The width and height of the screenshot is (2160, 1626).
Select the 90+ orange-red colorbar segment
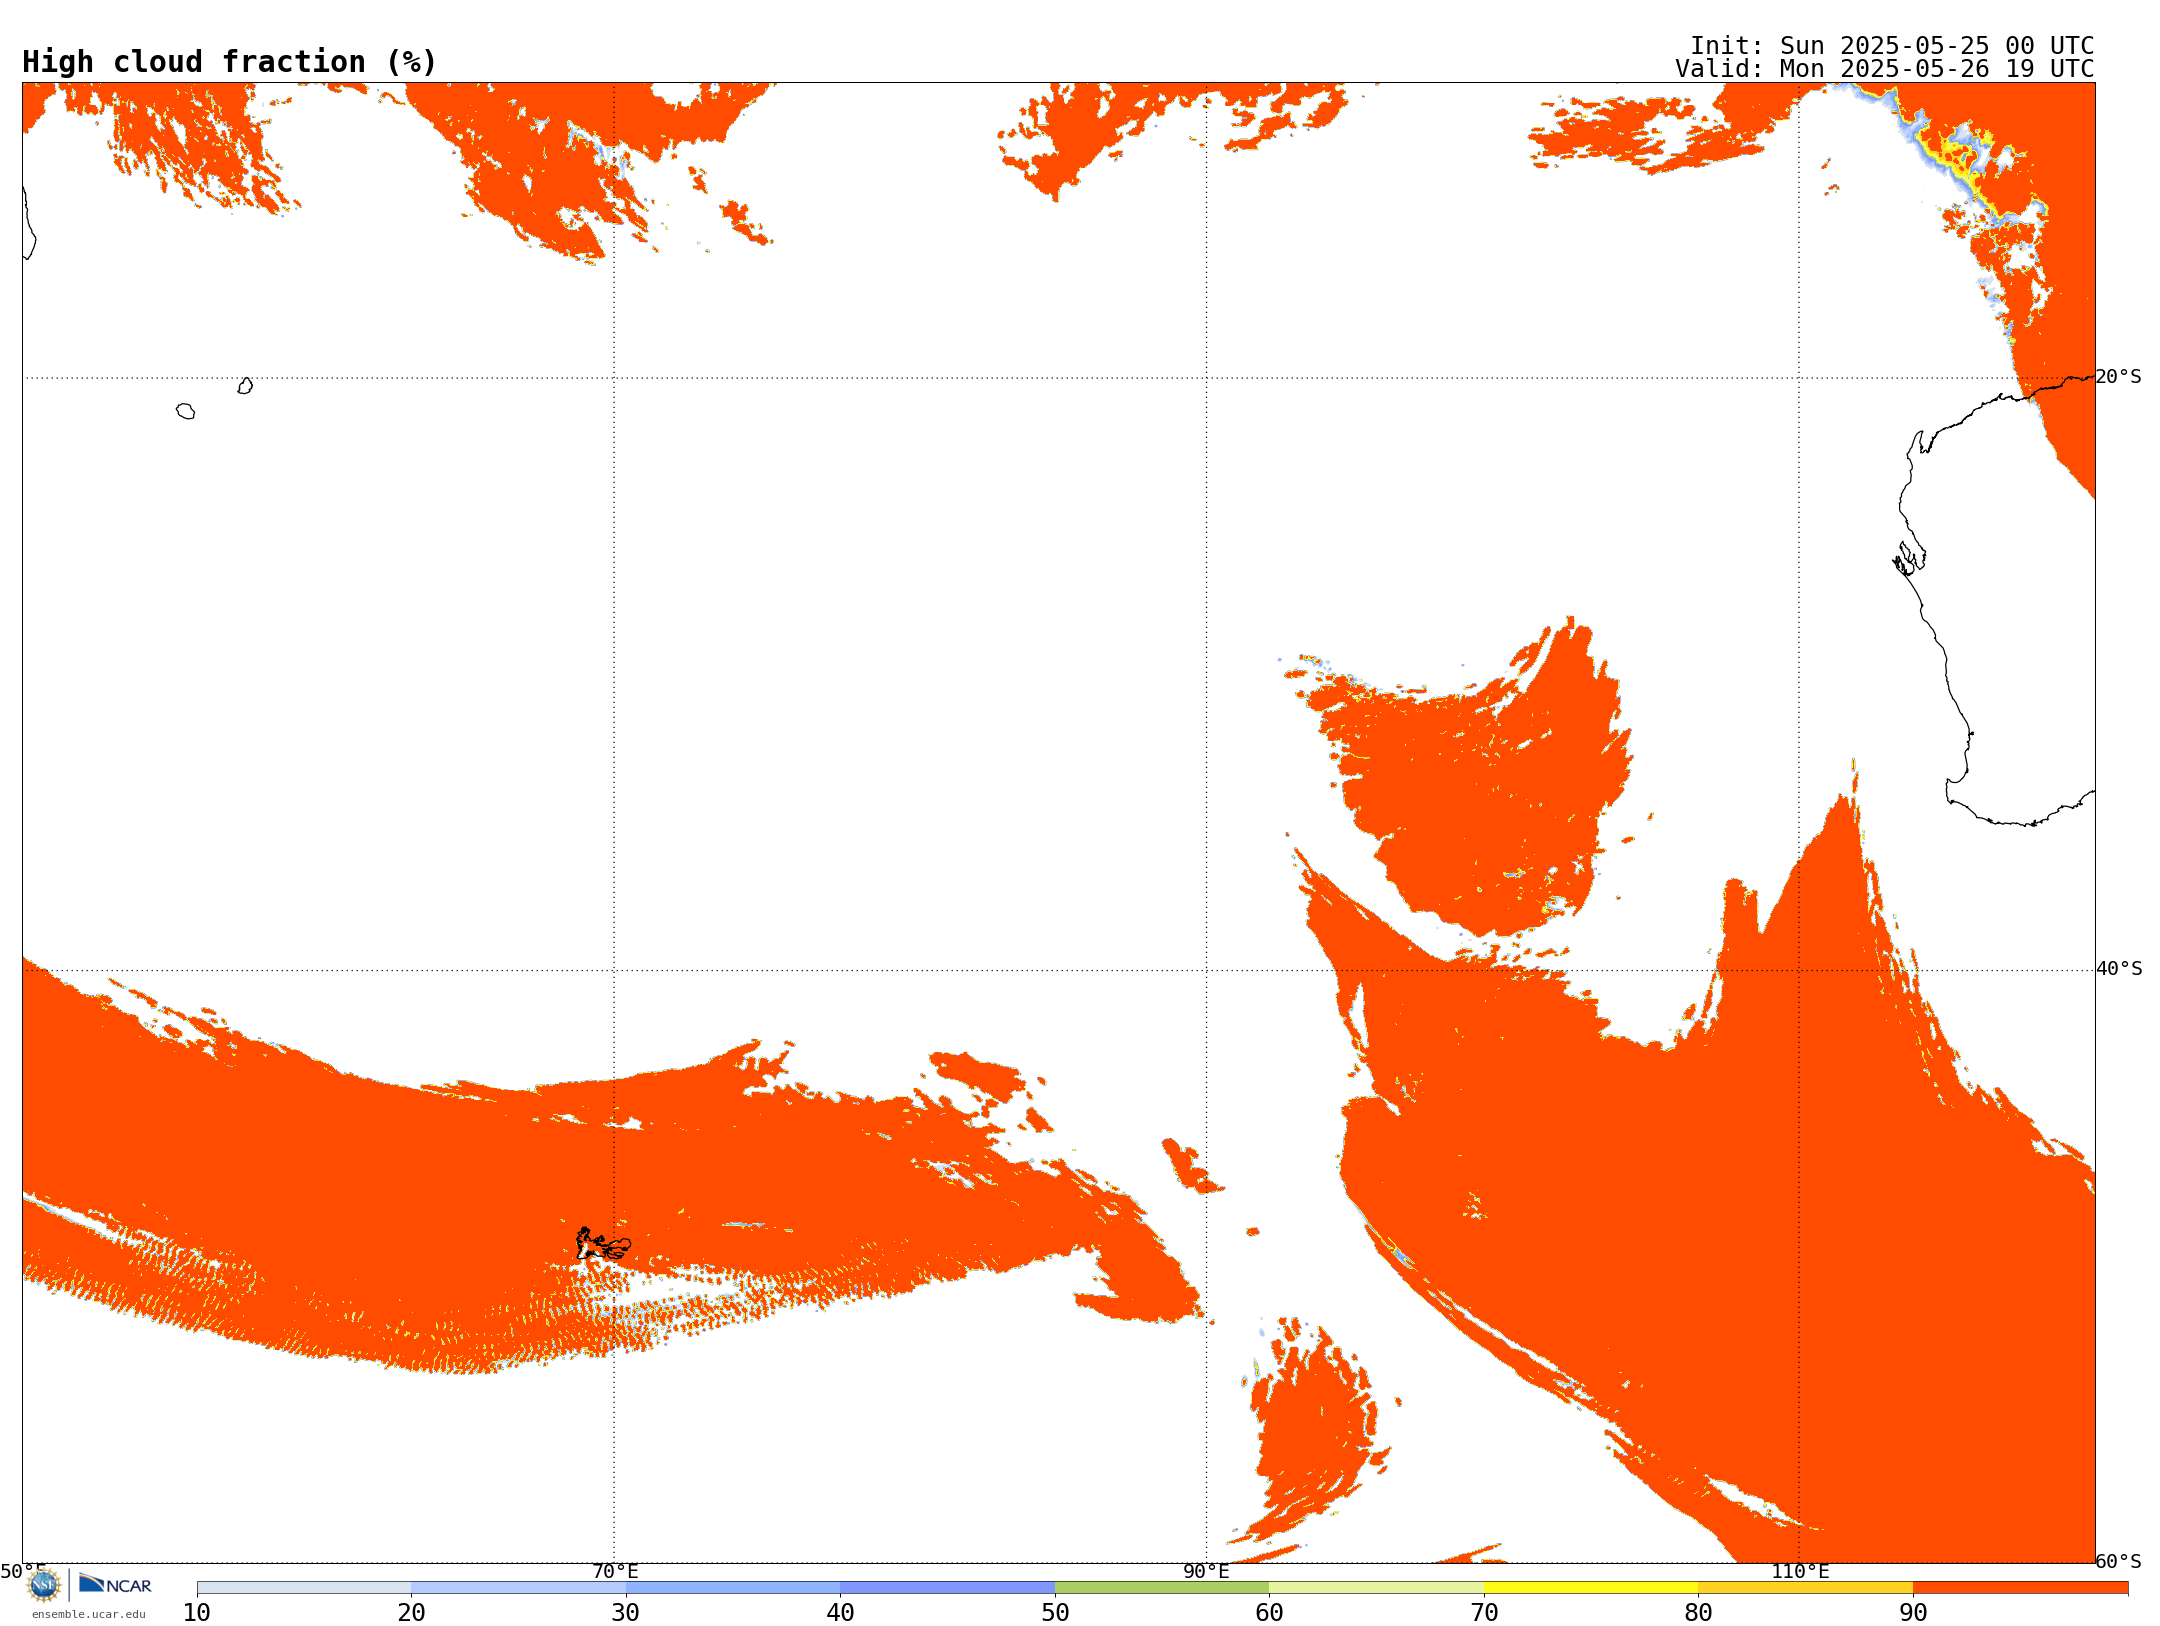tap(2020, 1588)
